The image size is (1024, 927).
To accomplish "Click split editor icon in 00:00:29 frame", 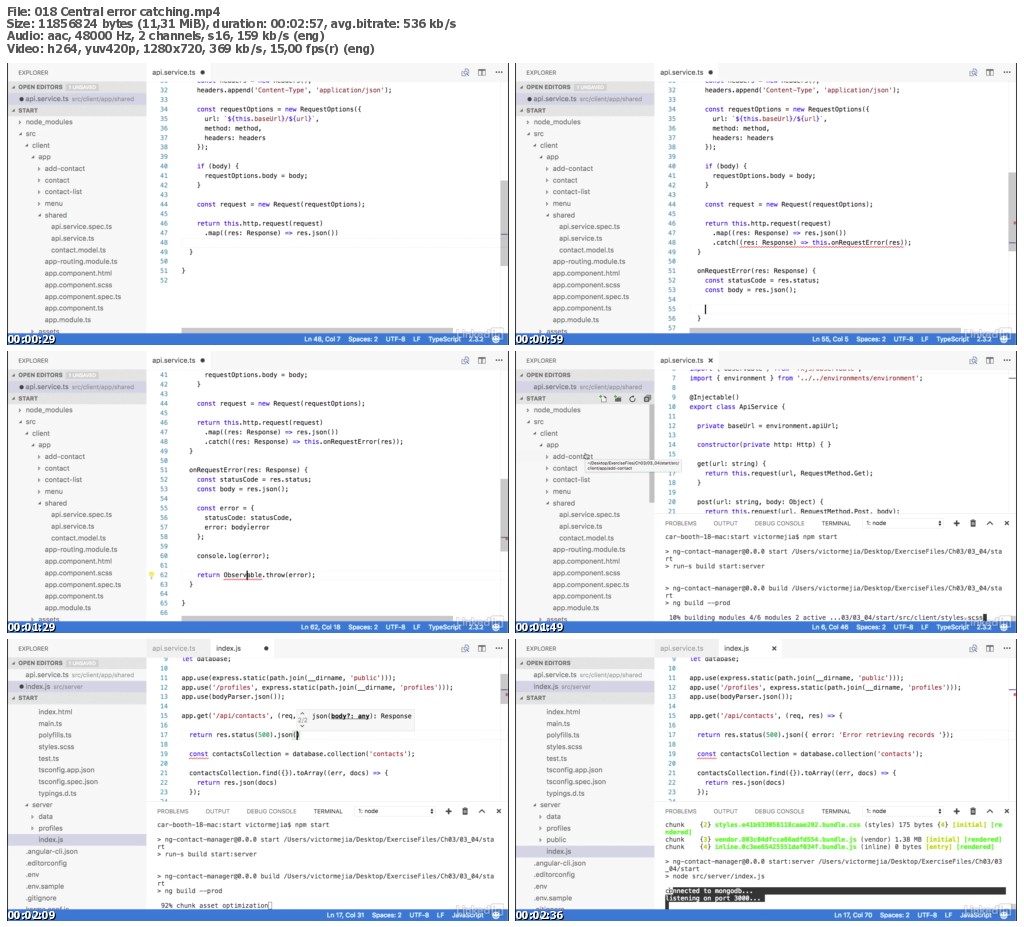I will coord(482,73).
